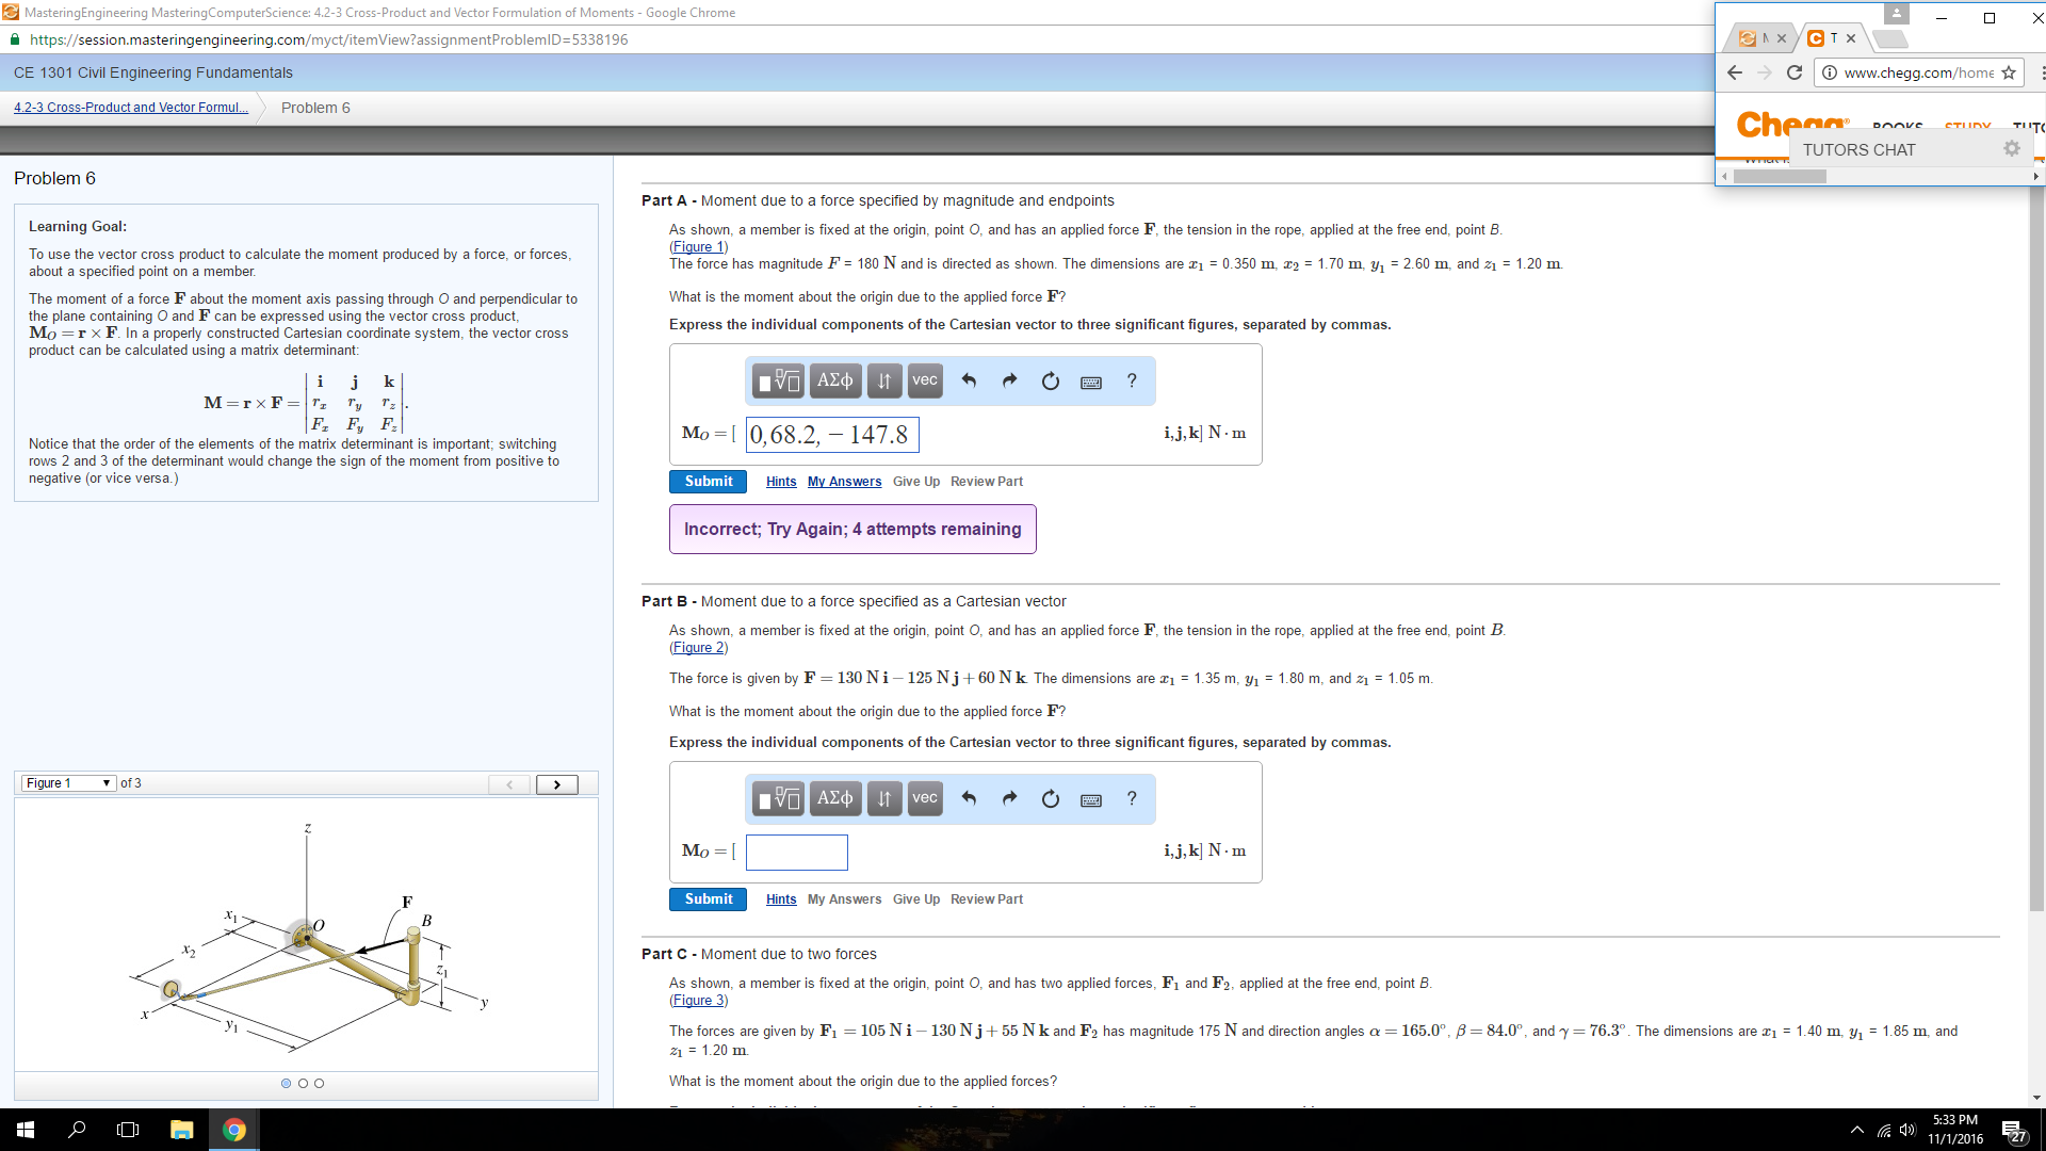Viewport: 2046px width, 1151px height.
Task: Select the second figure page radio button
Action: coord(303,1082)
